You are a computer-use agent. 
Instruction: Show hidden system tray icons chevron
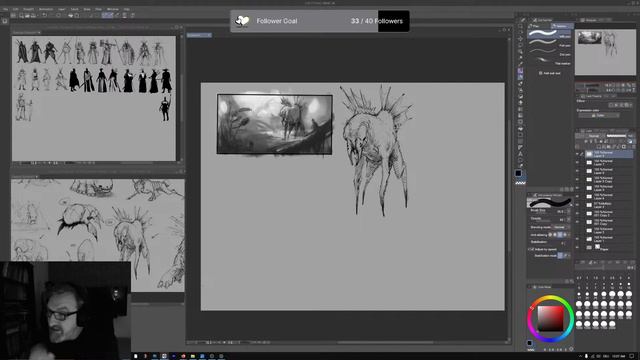(x=580, y=356)
